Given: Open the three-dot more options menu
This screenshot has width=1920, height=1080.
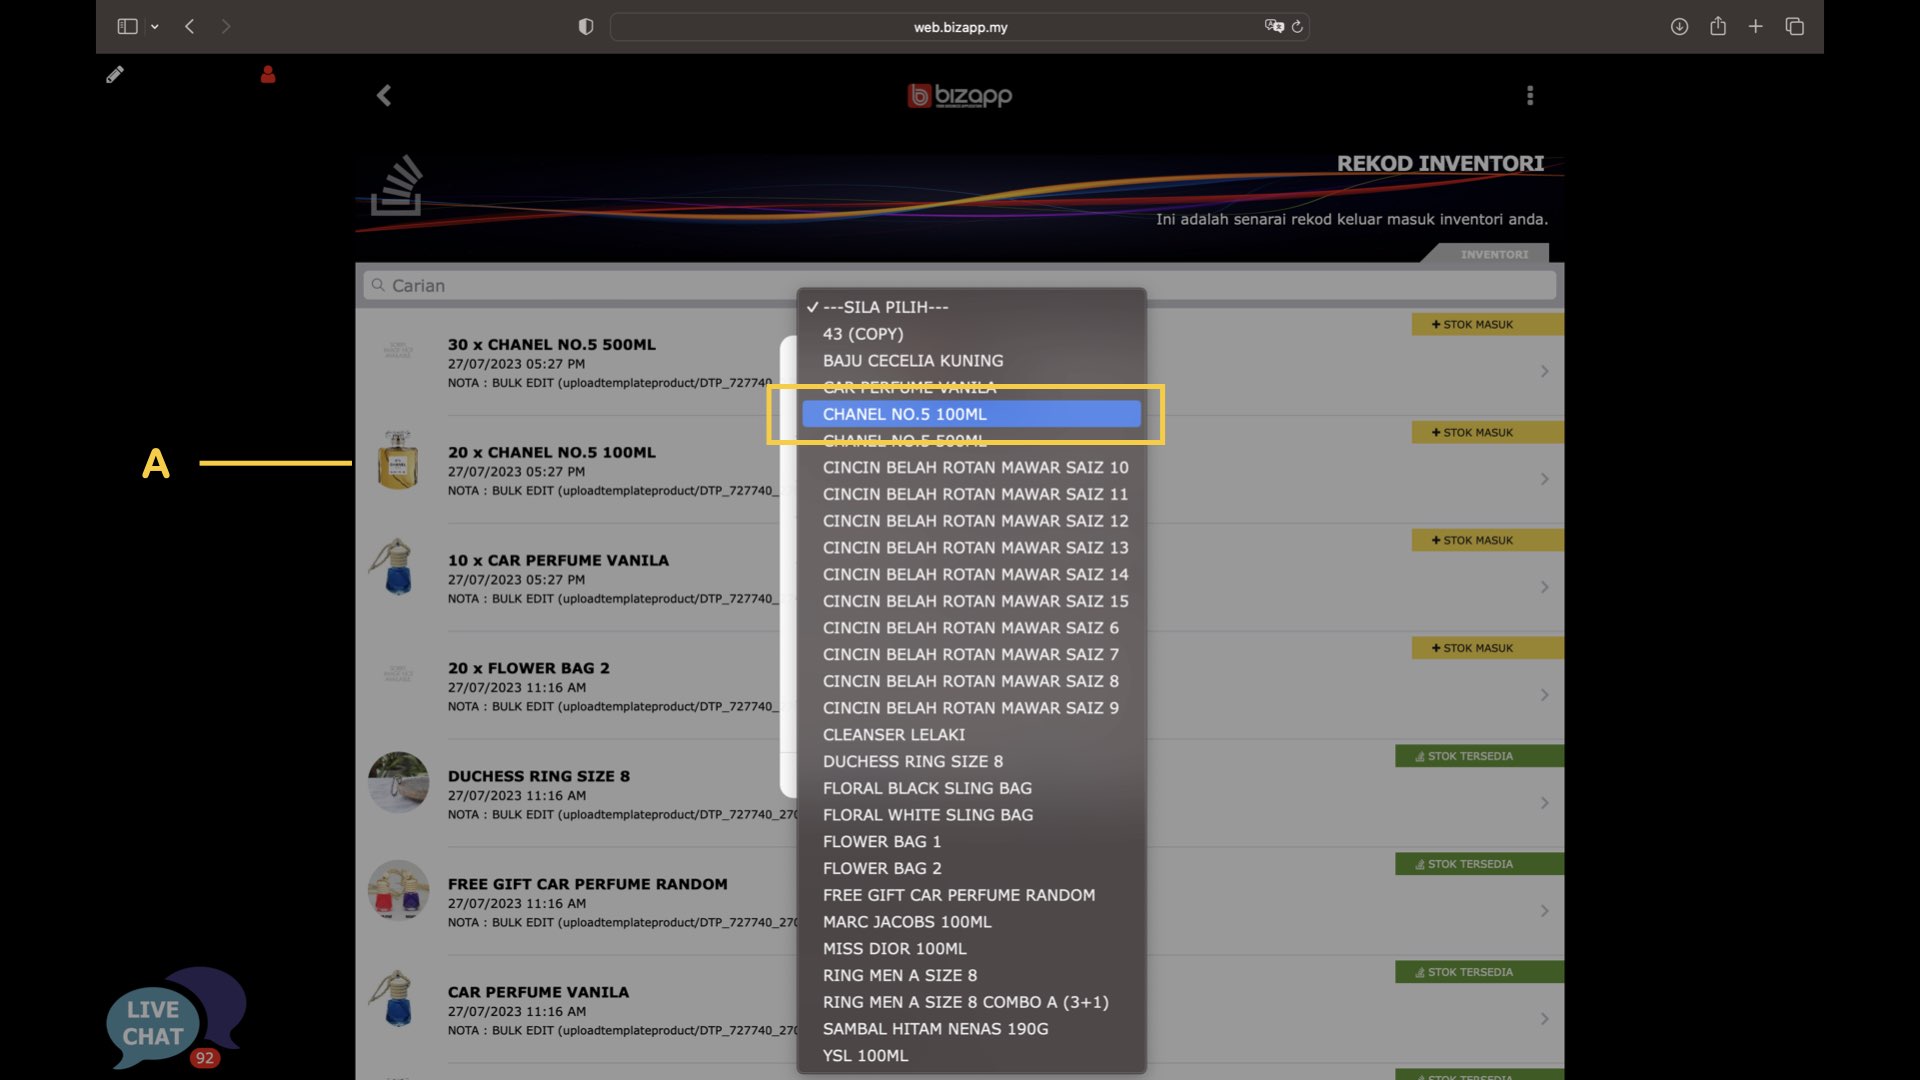Looking at the screenshot, I should (1530, 95).
